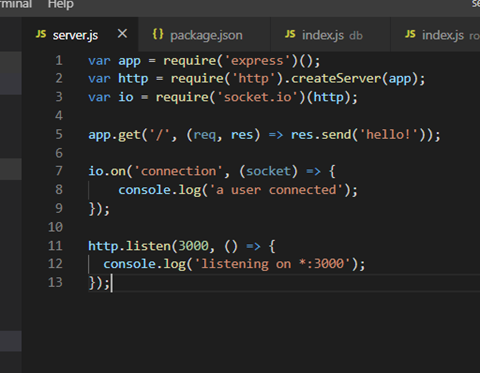This screenshot has width=480, height=373.
Task: Click the 'connection' string on line 7
Action: pos(179,171)
